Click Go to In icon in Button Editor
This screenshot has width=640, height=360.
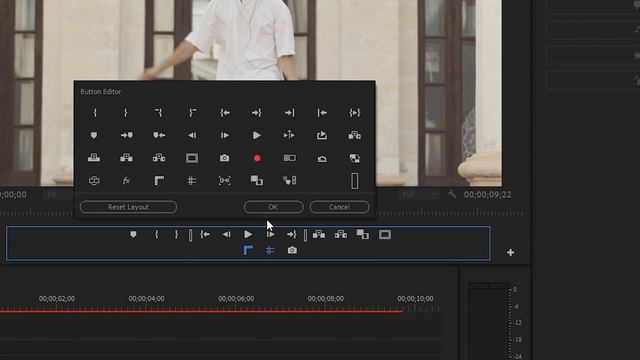click(x=224, y=113)
